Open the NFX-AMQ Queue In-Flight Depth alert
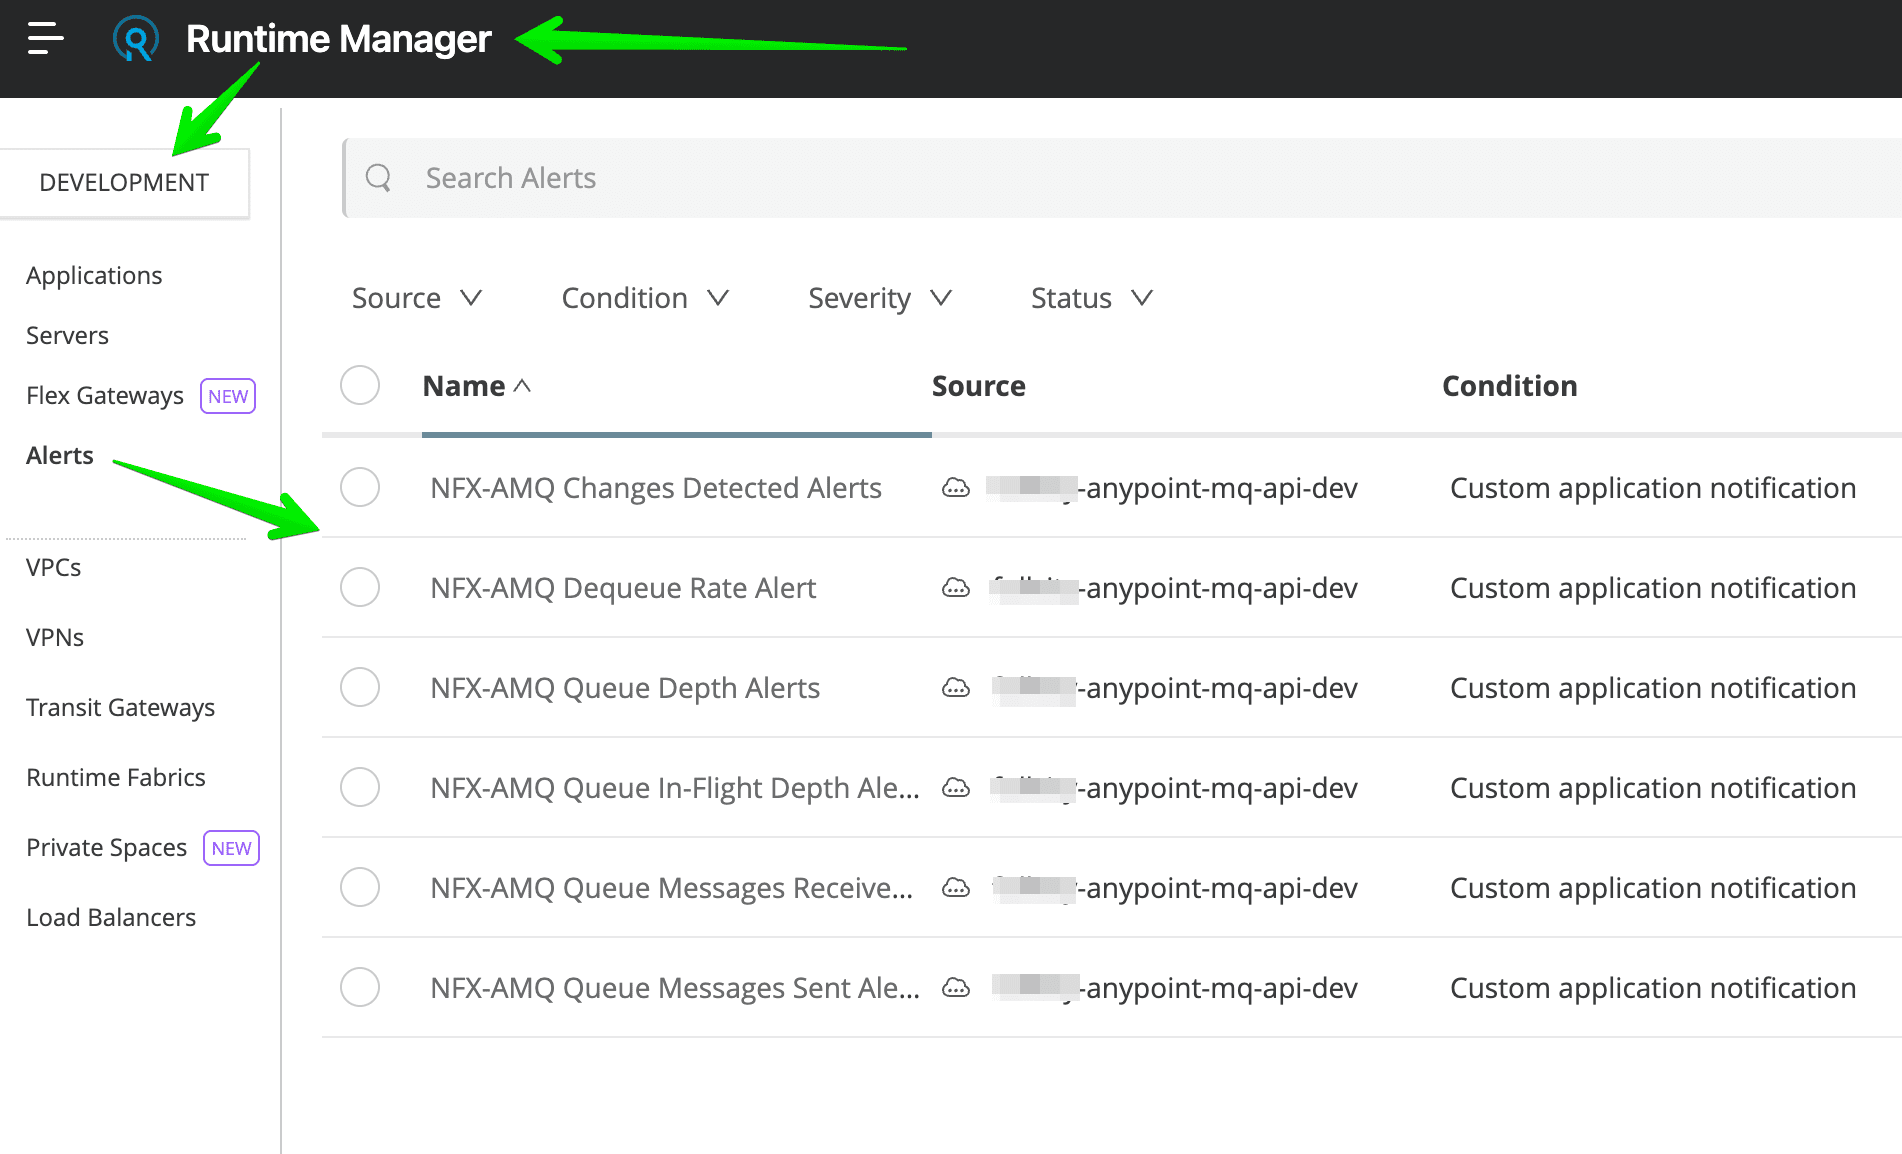The image size is (1902, 1154). pyautogui.click(x=675, y=788)
